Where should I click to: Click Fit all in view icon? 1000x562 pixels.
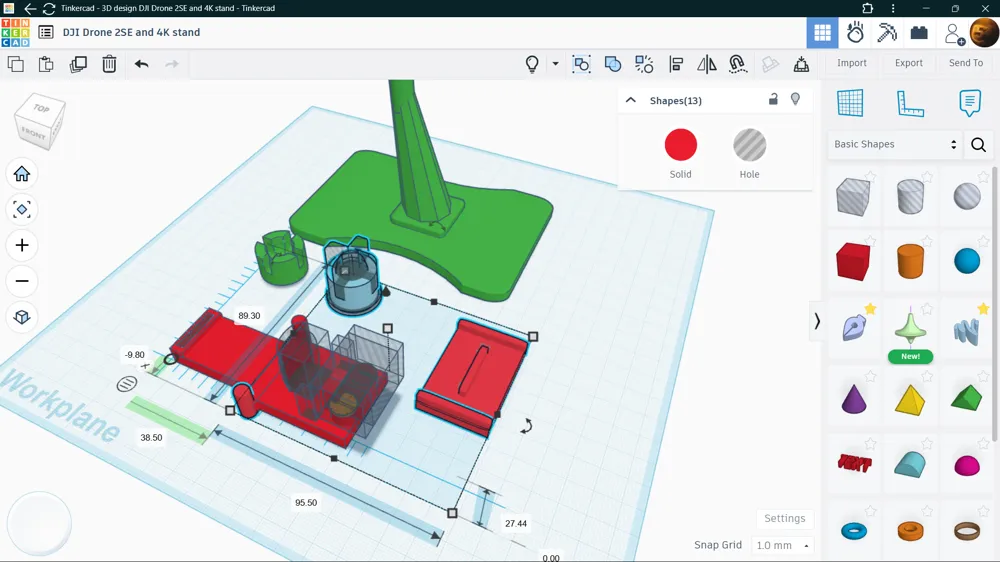click(x=22, y=209)
